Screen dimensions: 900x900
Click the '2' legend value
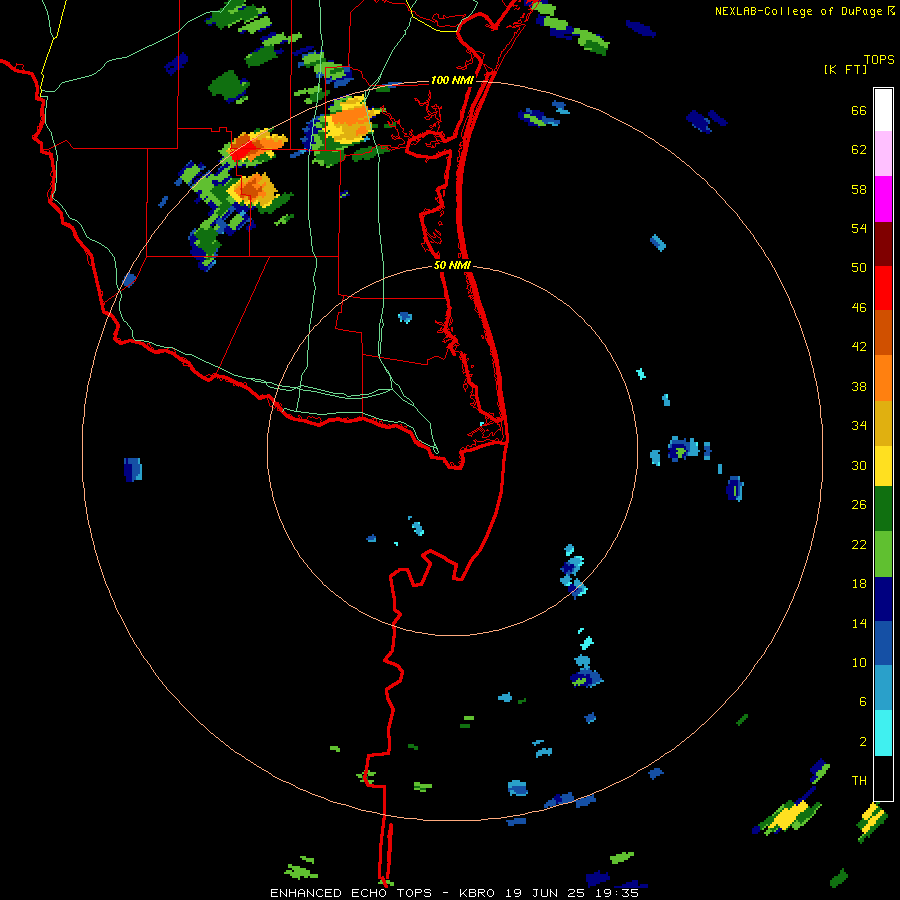click(863, 742)
